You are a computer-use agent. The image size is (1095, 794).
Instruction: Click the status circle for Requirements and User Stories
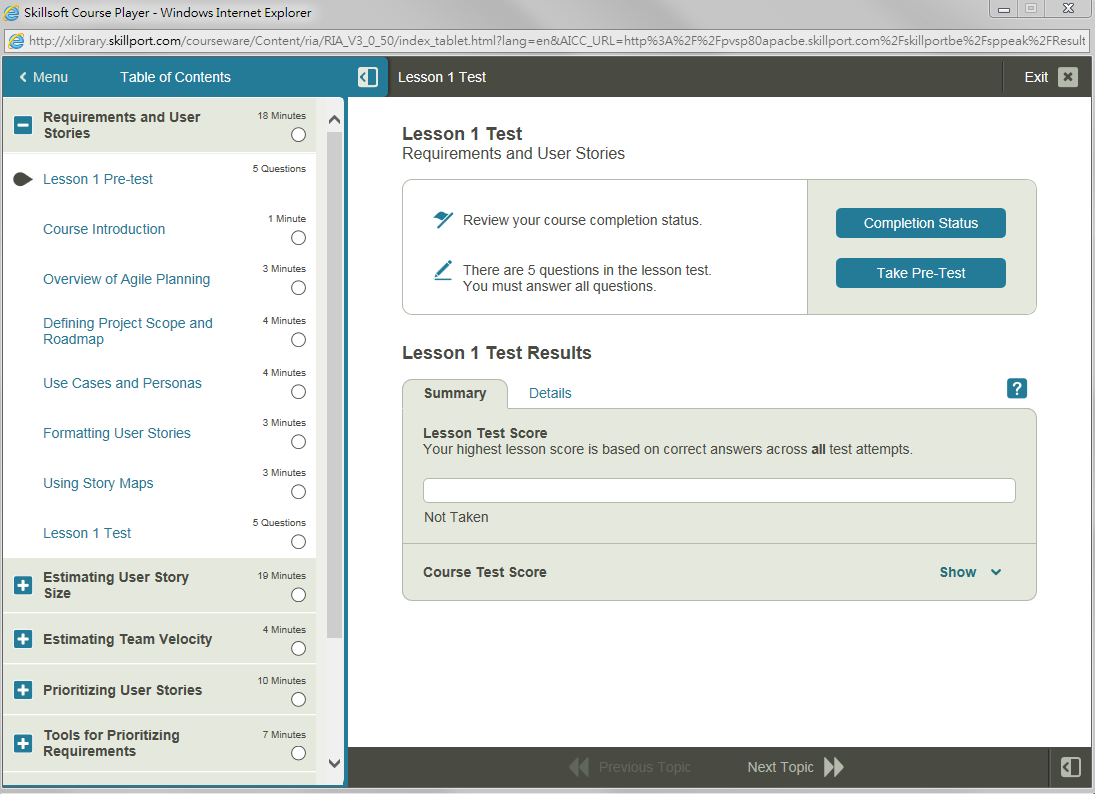pyautogui.click(x=298, y=135)
